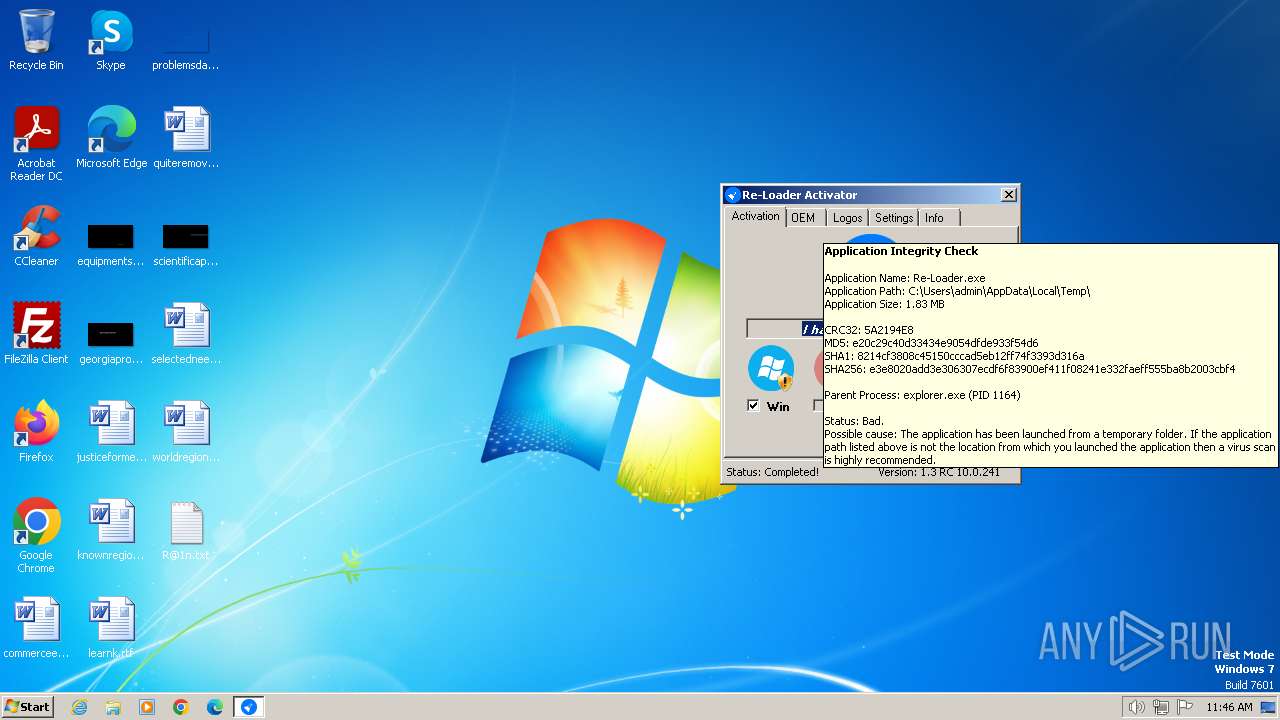Viewport: 1280px width, 720px height.
Task: Click the SHA1 hash line
Action: tap(954, 356)
